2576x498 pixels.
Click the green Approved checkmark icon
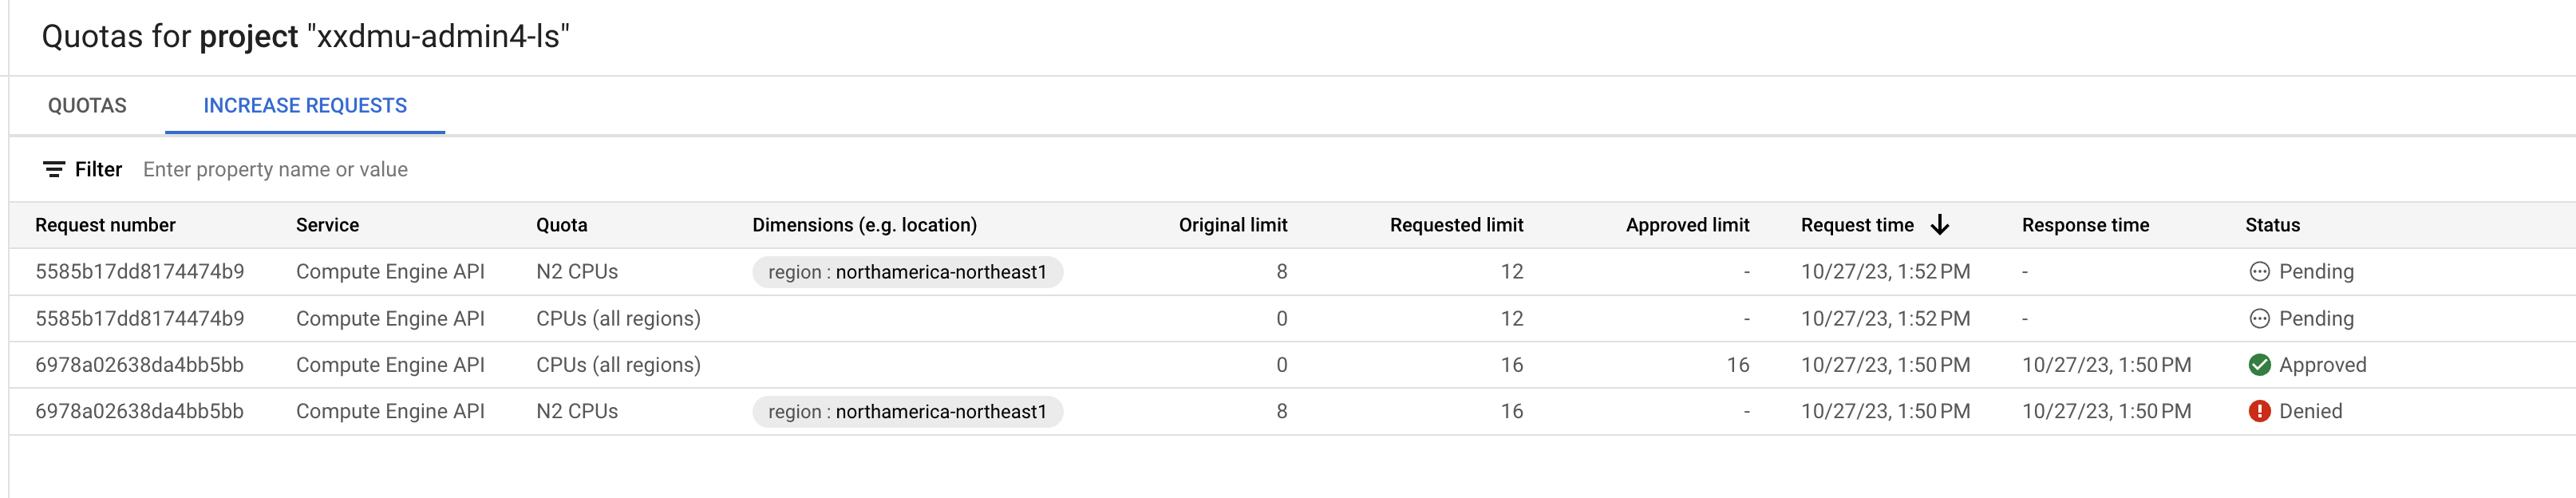(x=2260, y=364)
